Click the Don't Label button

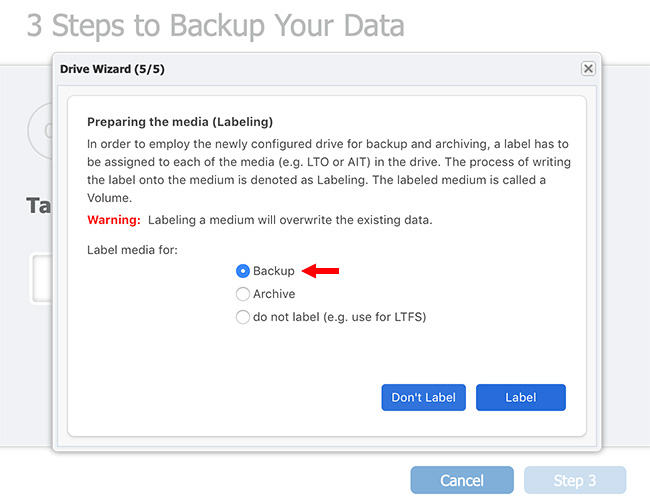(423, 397)
